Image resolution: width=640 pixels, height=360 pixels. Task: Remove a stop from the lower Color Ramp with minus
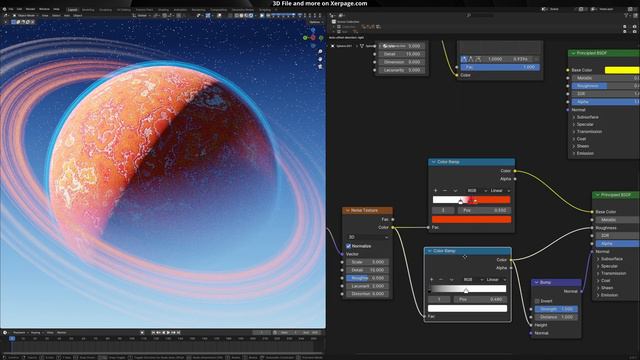[x=441, y=280]
